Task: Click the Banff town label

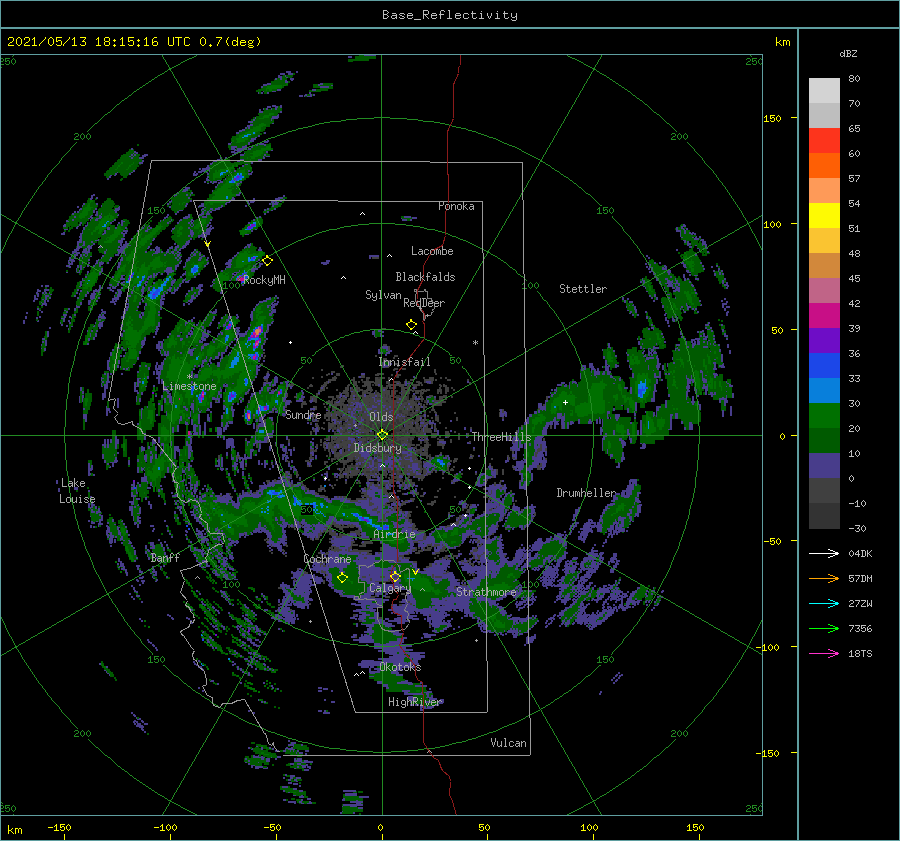Action: coord(165,557)
